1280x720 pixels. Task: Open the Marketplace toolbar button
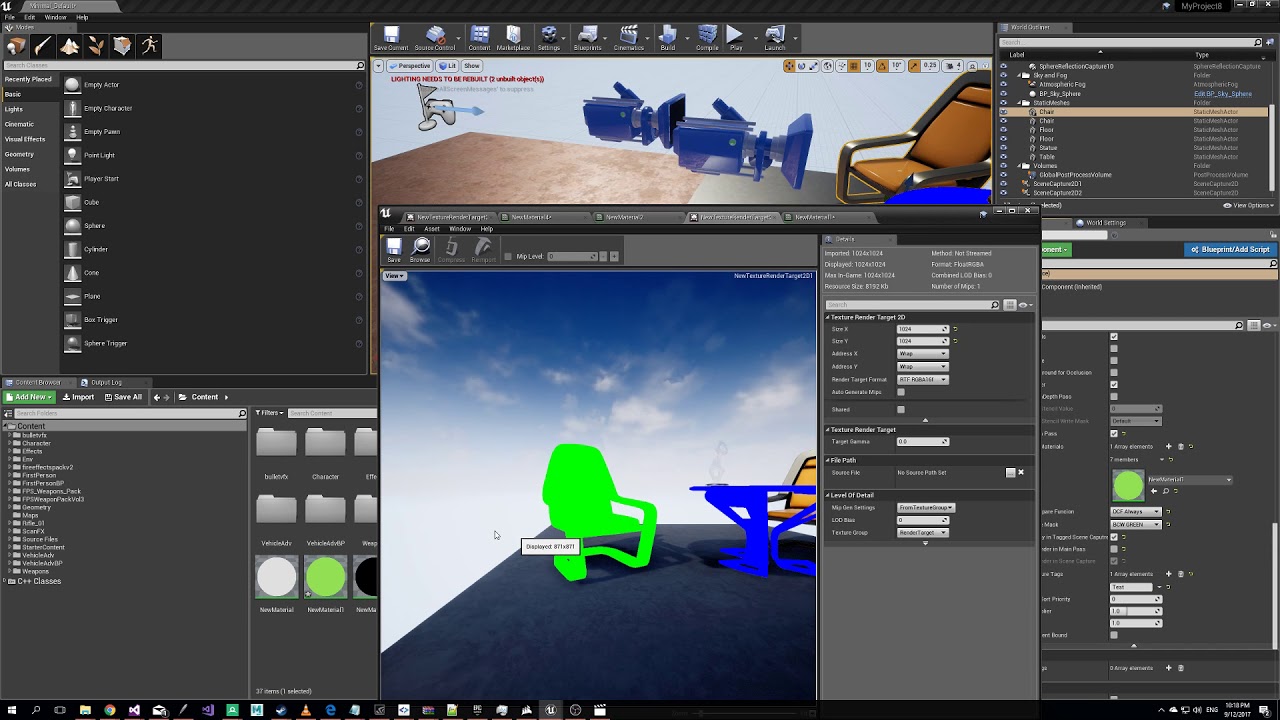coord(513,39)
